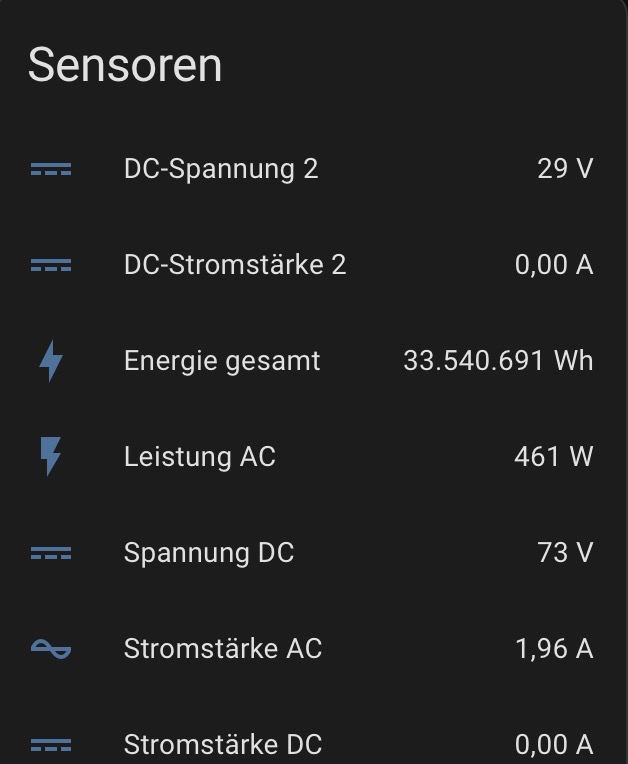Click the Leistung AC flash icon

pos(51,457)
